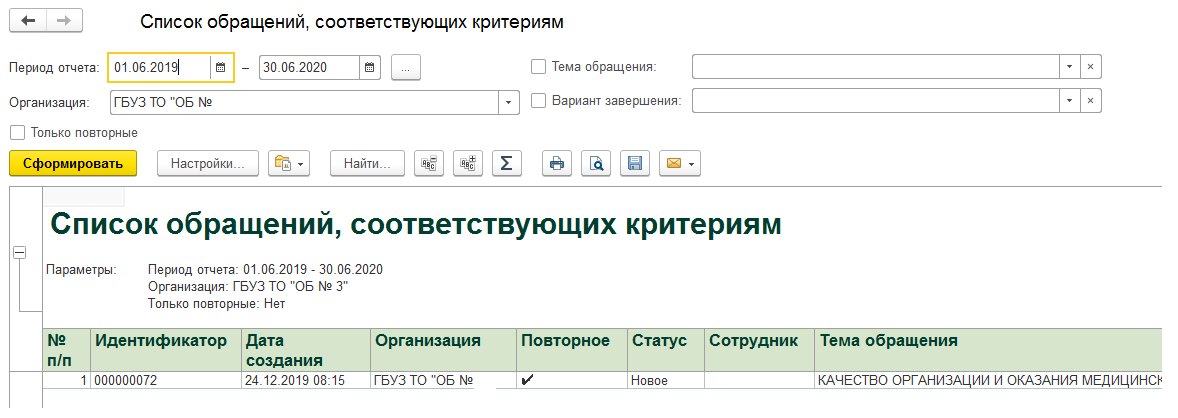1178x418 pixels.
Task: Expand all groups in the report
Action: coord(468,163)
